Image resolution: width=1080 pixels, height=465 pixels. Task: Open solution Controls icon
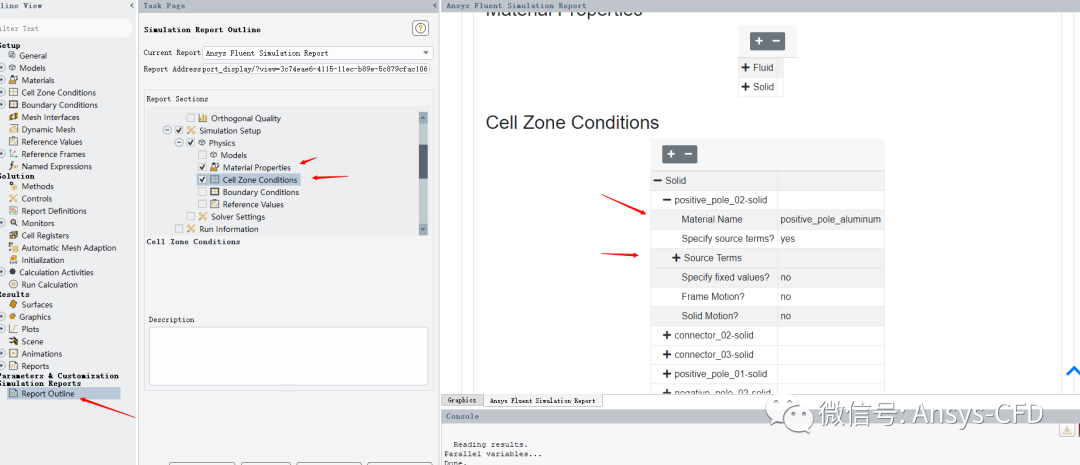point(14,198)
